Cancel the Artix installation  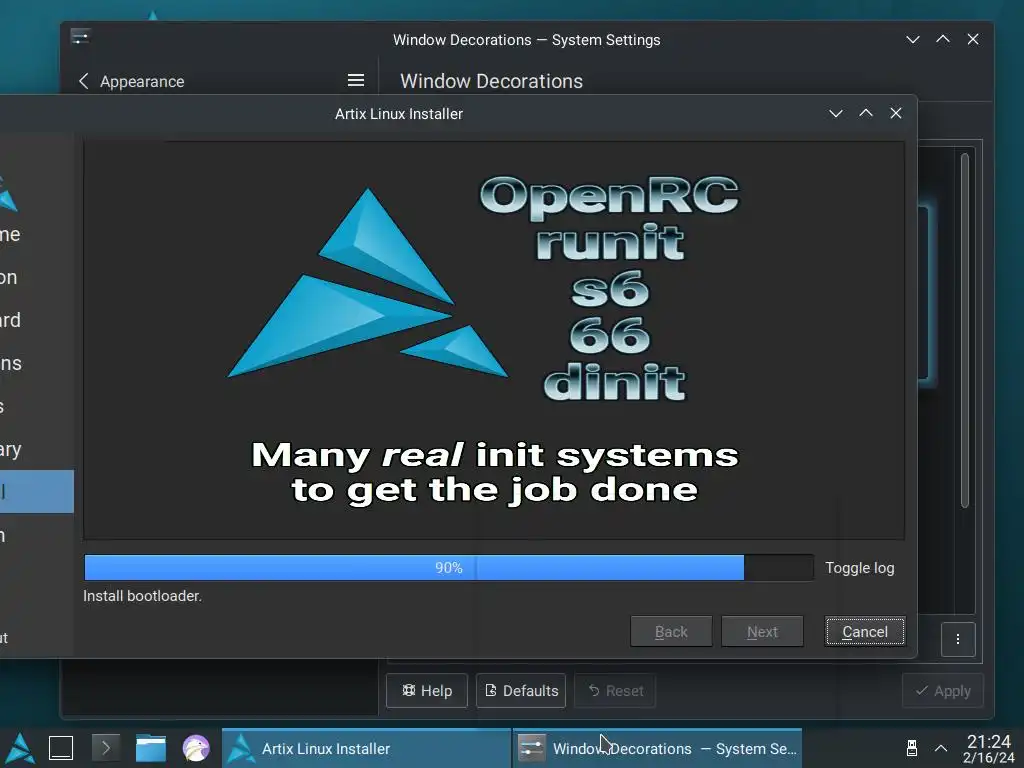[865, 632]
